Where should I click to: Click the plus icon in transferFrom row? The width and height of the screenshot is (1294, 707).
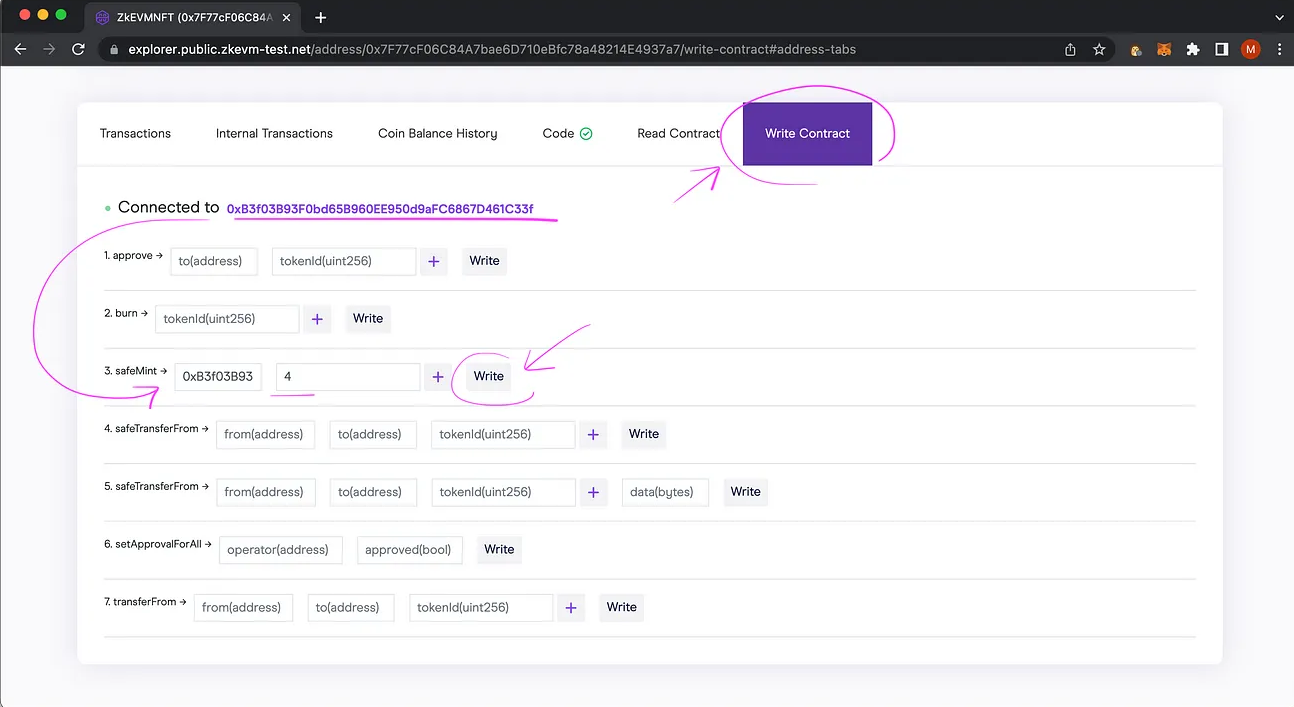570,607
